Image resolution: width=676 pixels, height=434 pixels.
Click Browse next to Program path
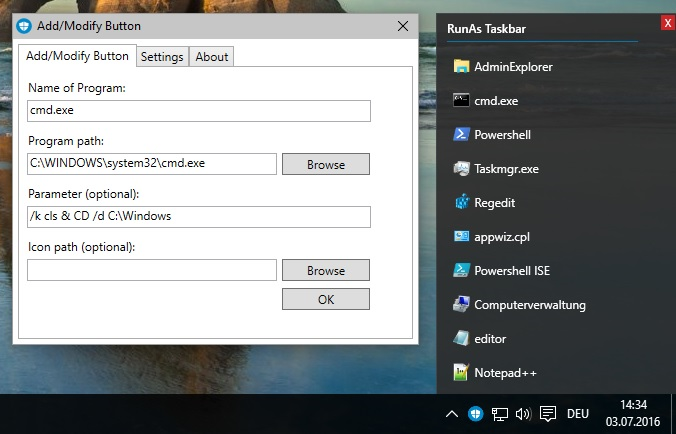coord(326,164)
